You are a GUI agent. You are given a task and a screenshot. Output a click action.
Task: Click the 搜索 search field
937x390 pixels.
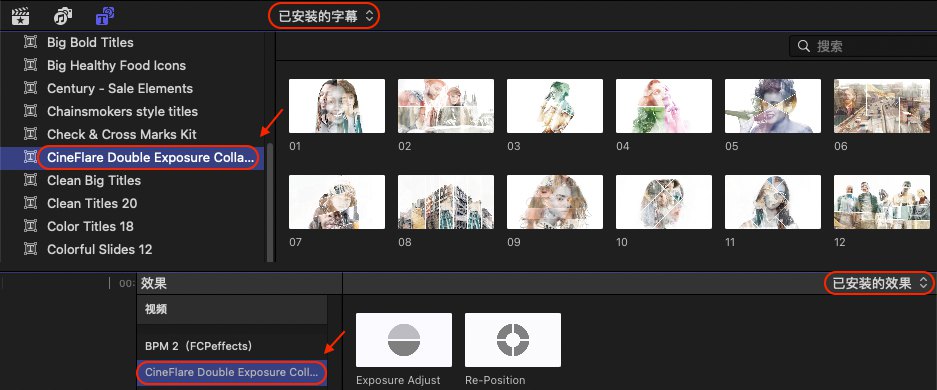(x=863, y=46)
